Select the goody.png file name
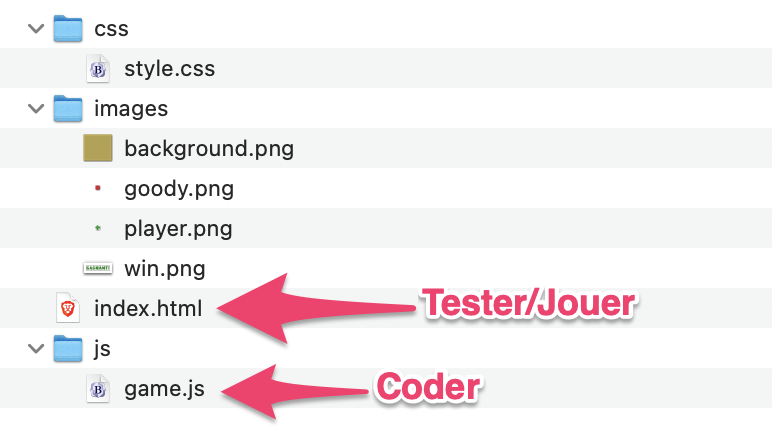772x434 pixels. [x=179, y=189]
